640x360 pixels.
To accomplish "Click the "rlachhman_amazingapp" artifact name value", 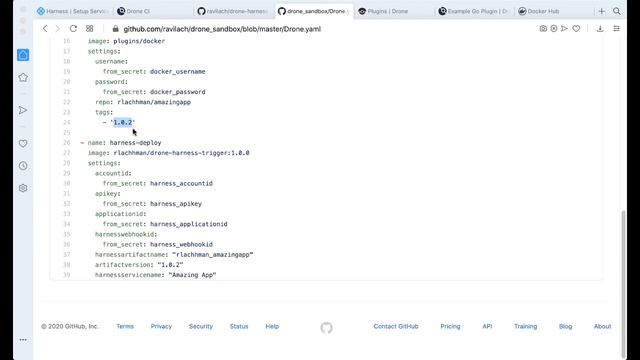I will click(213, 255).
